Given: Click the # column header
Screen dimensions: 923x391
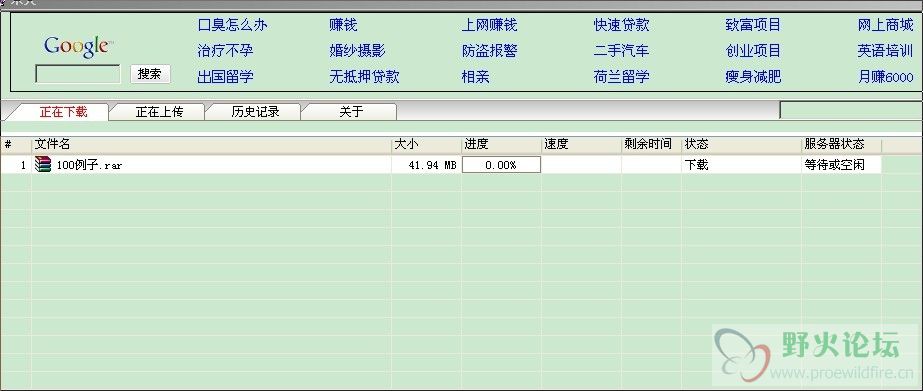Looking at the screenshot, I should click(x=16, y=144).
